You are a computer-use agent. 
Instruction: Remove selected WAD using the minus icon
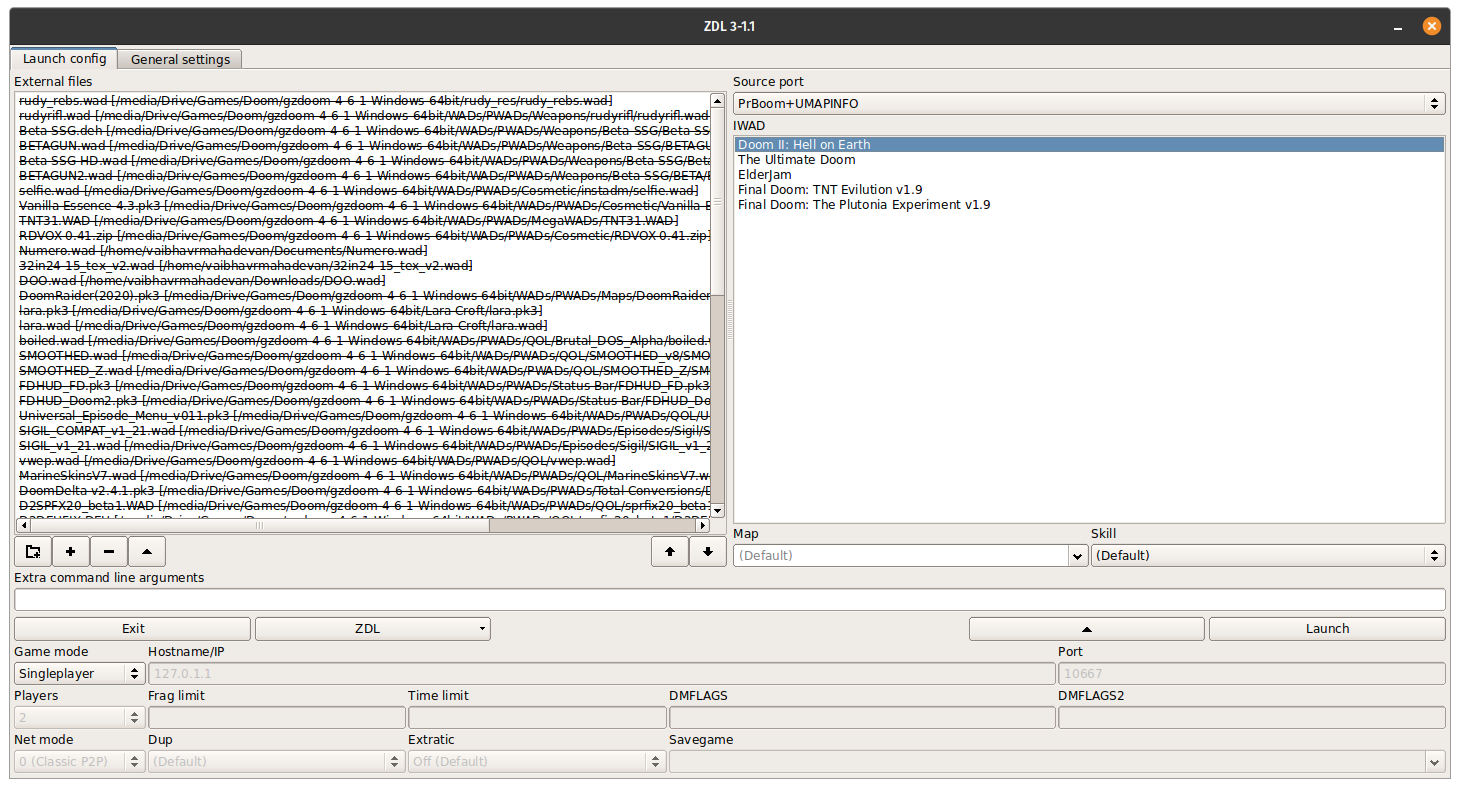click(108, 551)
